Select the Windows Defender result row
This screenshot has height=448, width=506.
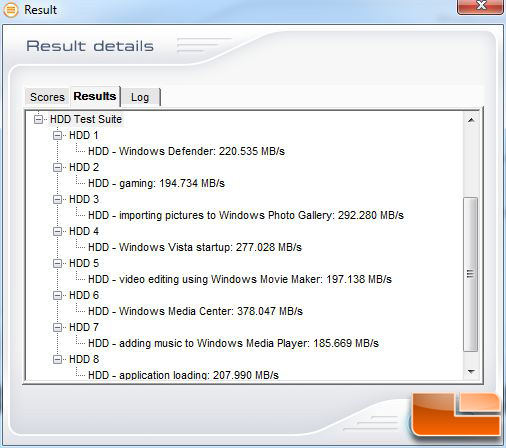pyautogui.click(x=186, y=151)
